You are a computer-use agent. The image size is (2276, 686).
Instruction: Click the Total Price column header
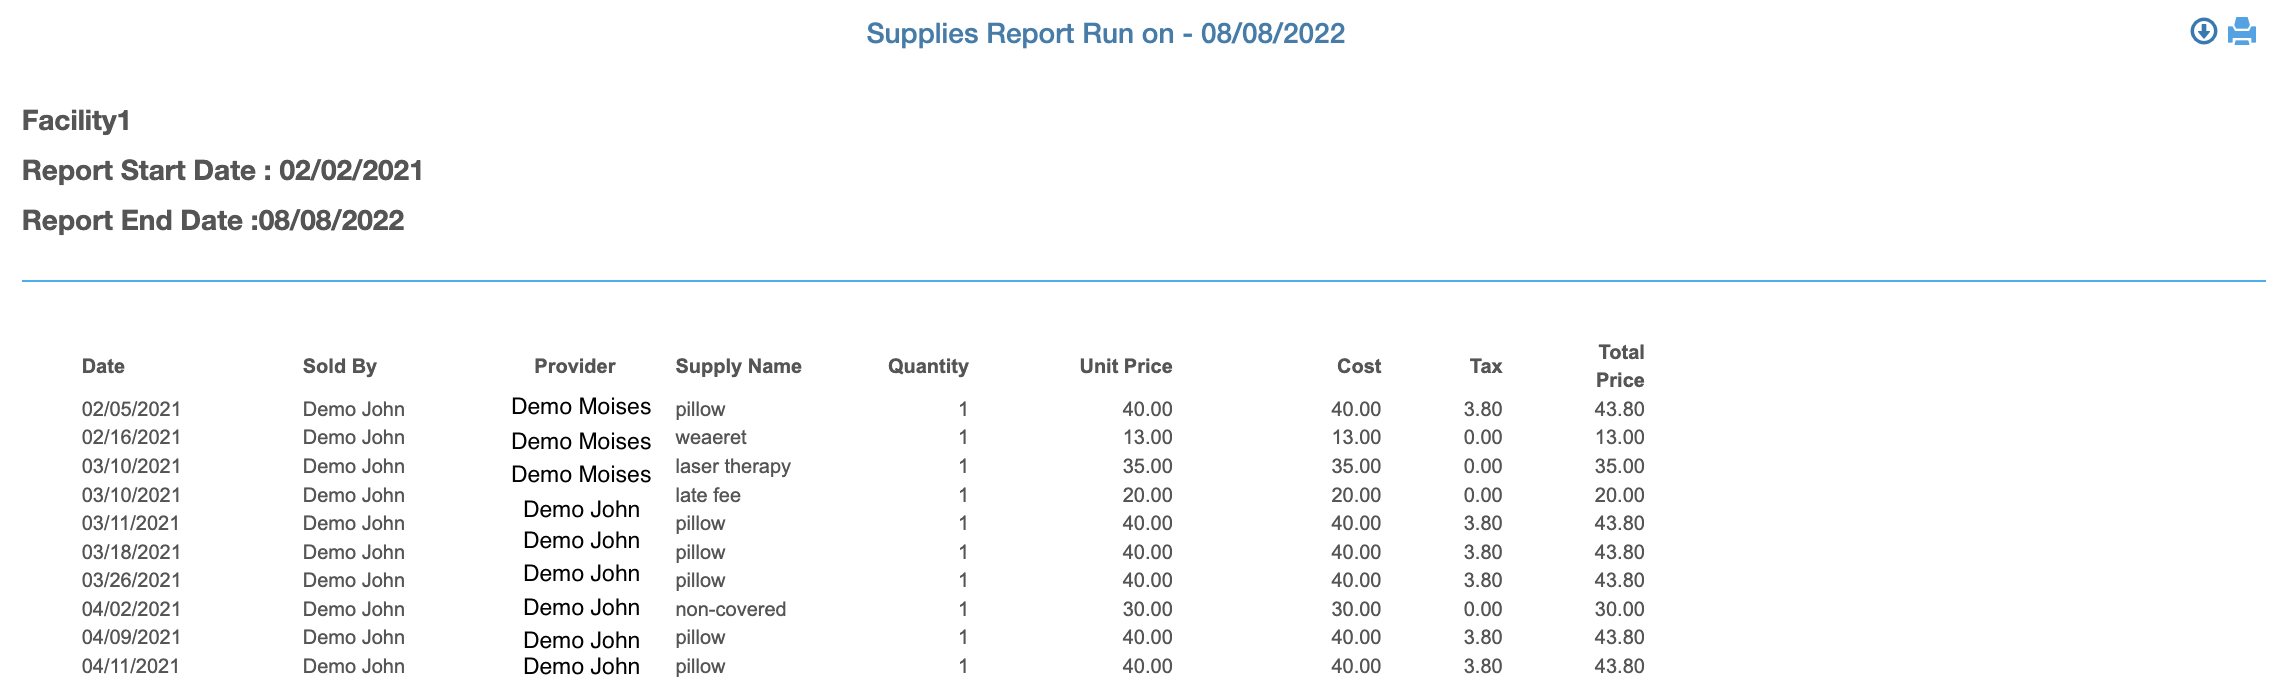tap(1620, 366)
